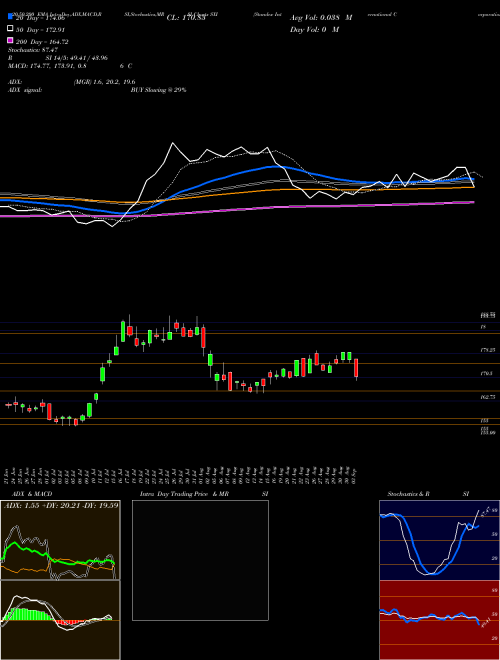Open the red RSI chart panel
500x660 pixels.
tap(439, 620)
